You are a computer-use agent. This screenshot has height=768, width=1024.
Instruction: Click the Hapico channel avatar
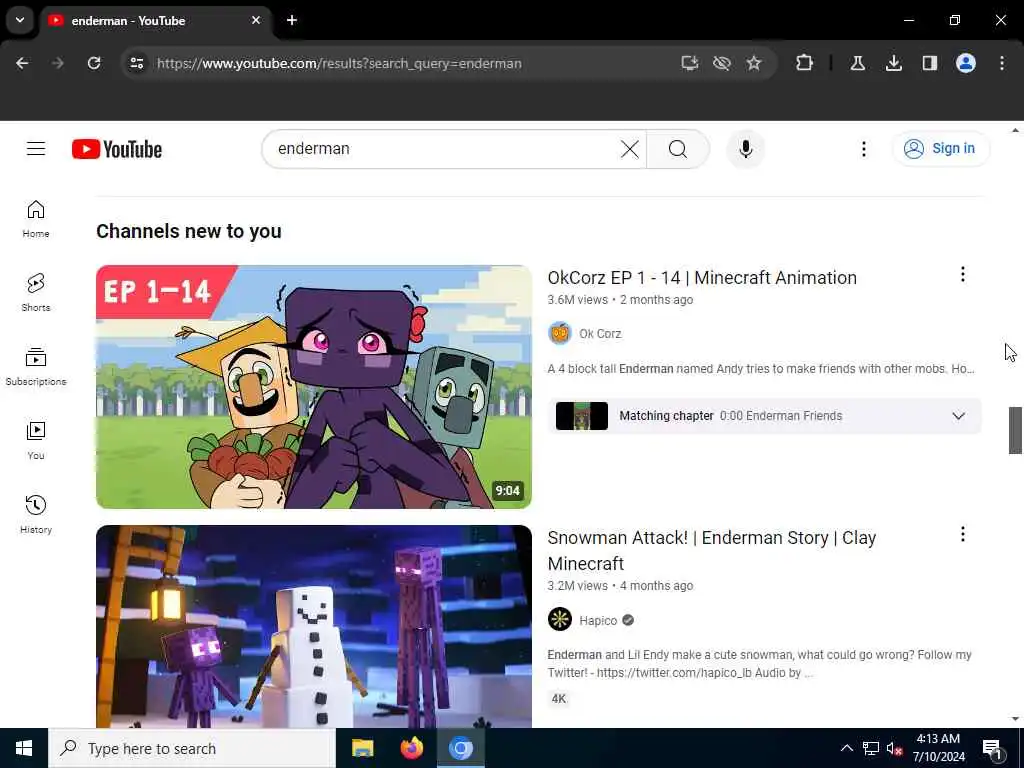560,619
